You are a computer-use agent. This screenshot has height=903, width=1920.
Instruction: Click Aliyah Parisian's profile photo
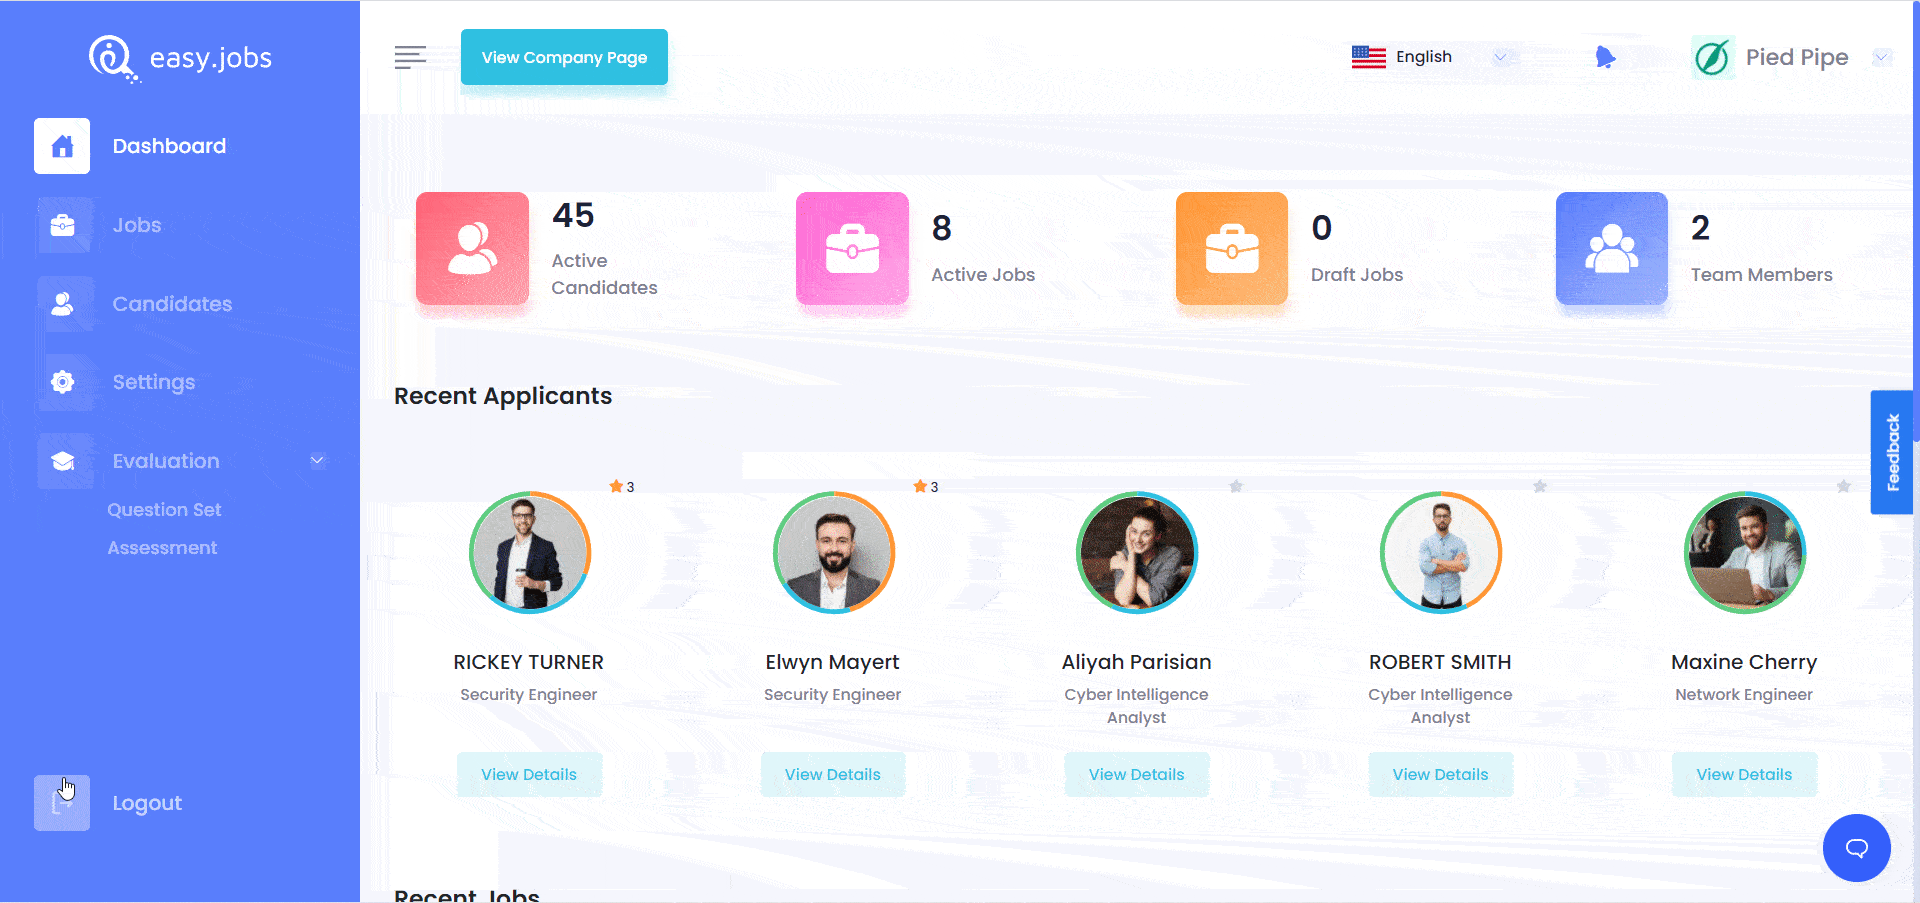1137,552
